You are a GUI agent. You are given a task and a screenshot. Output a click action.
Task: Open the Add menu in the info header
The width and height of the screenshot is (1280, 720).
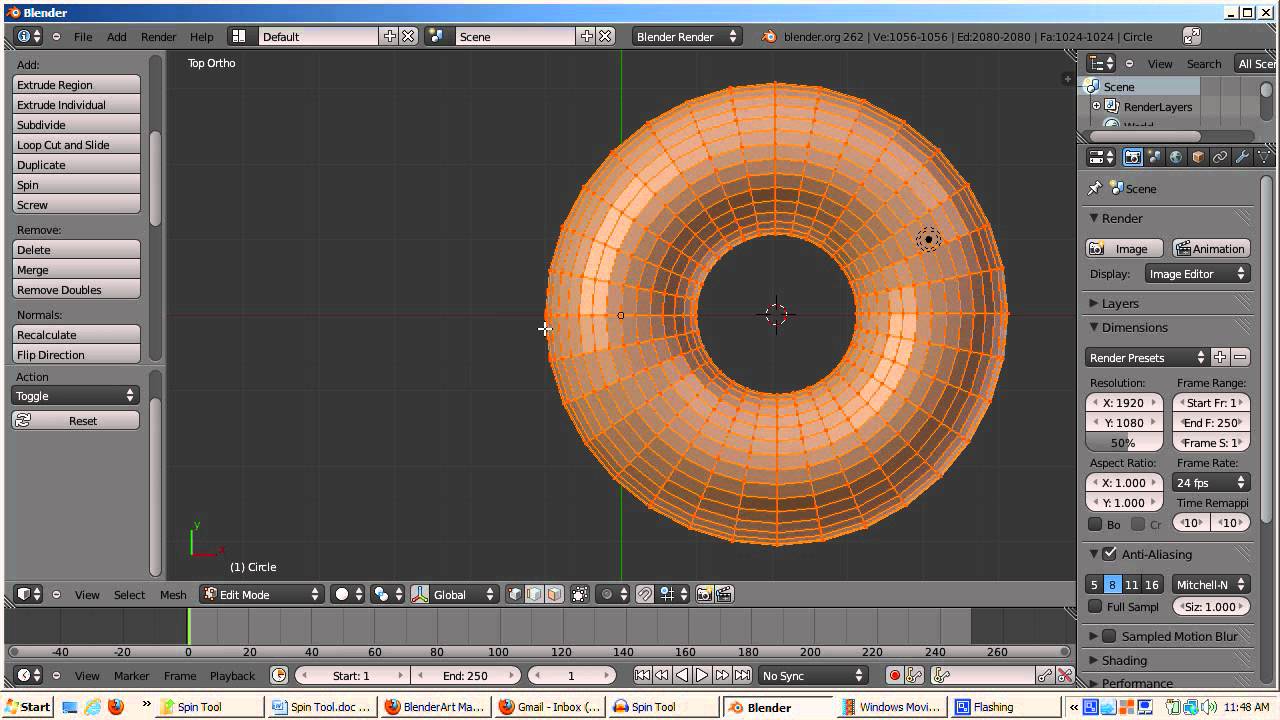point(117,36)
